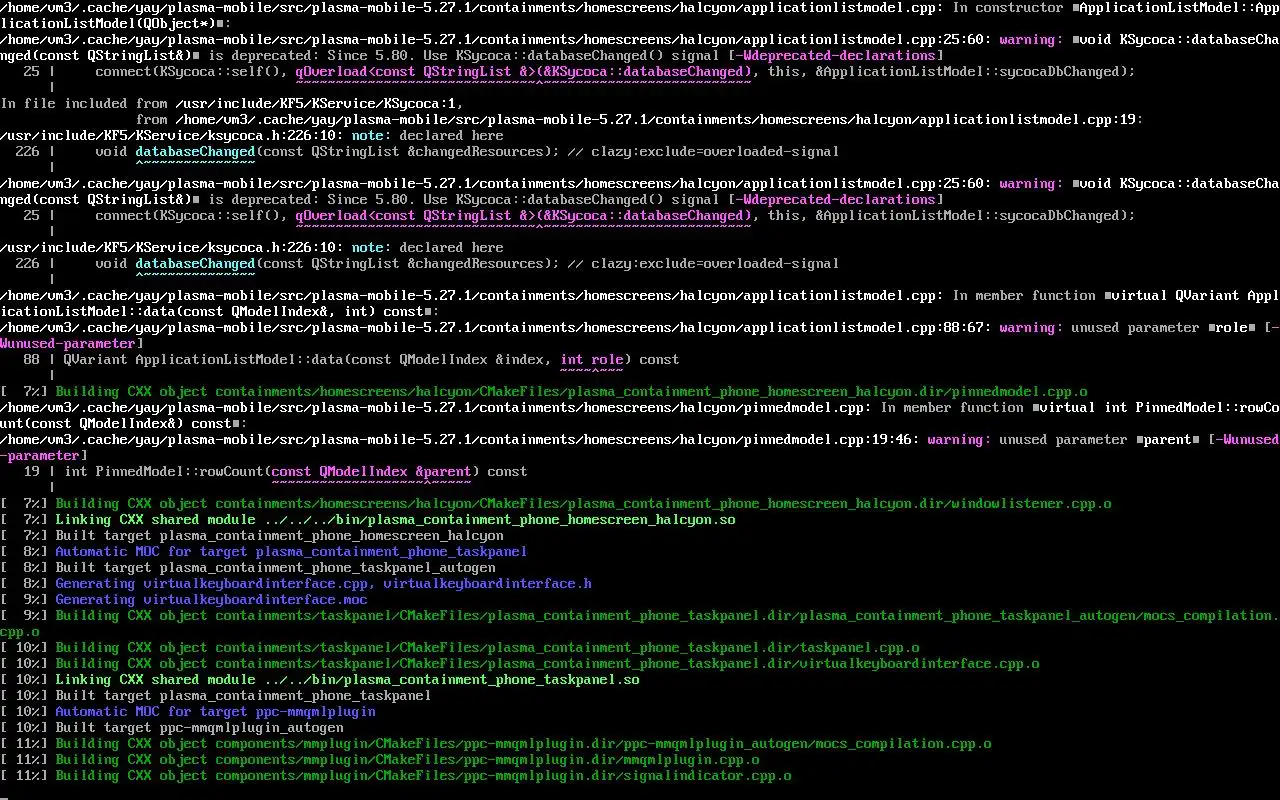This screenshot has width=1280, height=800.
Task: Click the pinnedmodel.cpp.o build line
Action: point(544,392)
